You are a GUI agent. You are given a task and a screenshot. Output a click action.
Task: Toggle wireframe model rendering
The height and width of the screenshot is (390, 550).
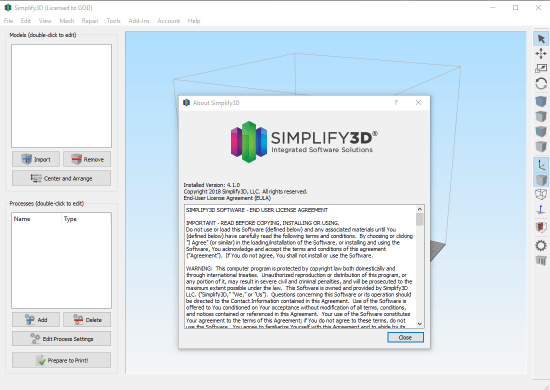tap(541, 194)
